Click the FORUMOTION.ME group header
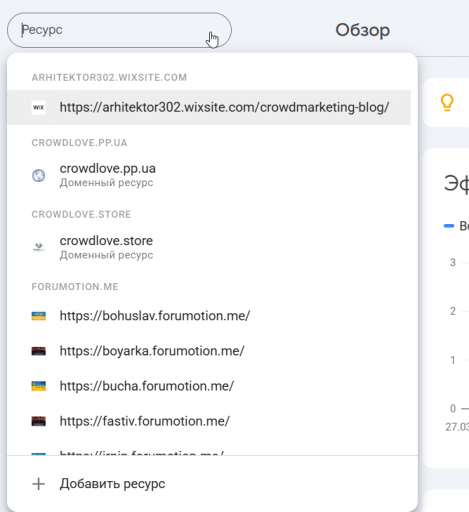 [x=75, y=287]
